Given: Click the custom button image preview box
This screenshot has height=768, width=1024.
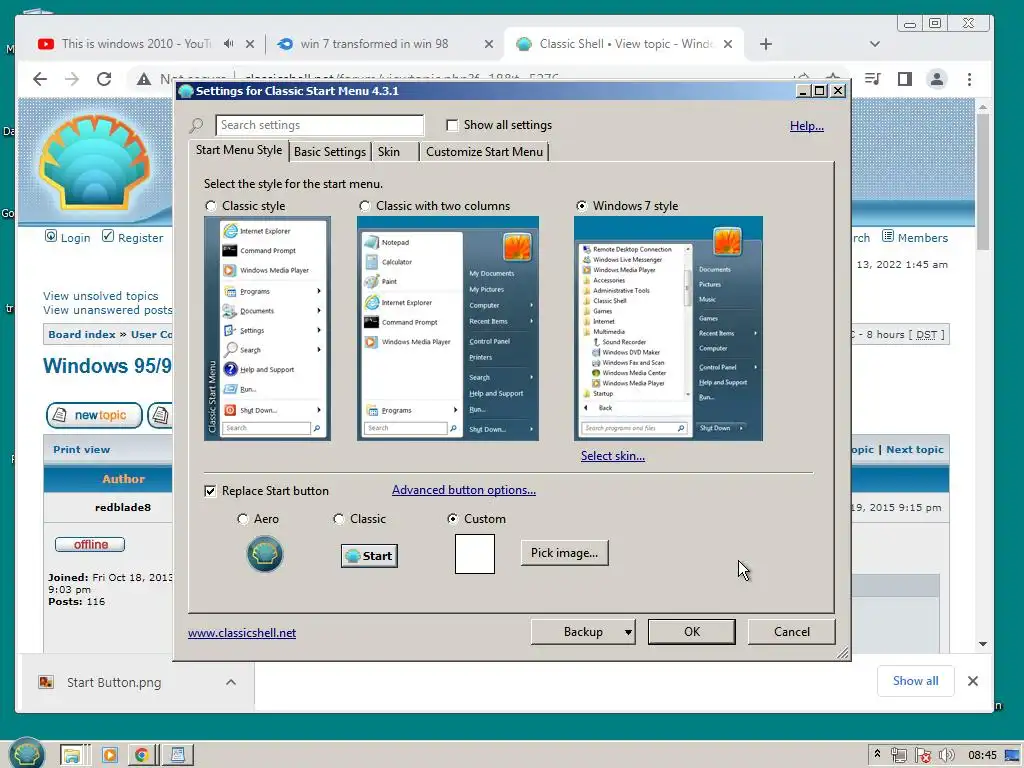Looking at the screenshot, I should click(475, 554).
